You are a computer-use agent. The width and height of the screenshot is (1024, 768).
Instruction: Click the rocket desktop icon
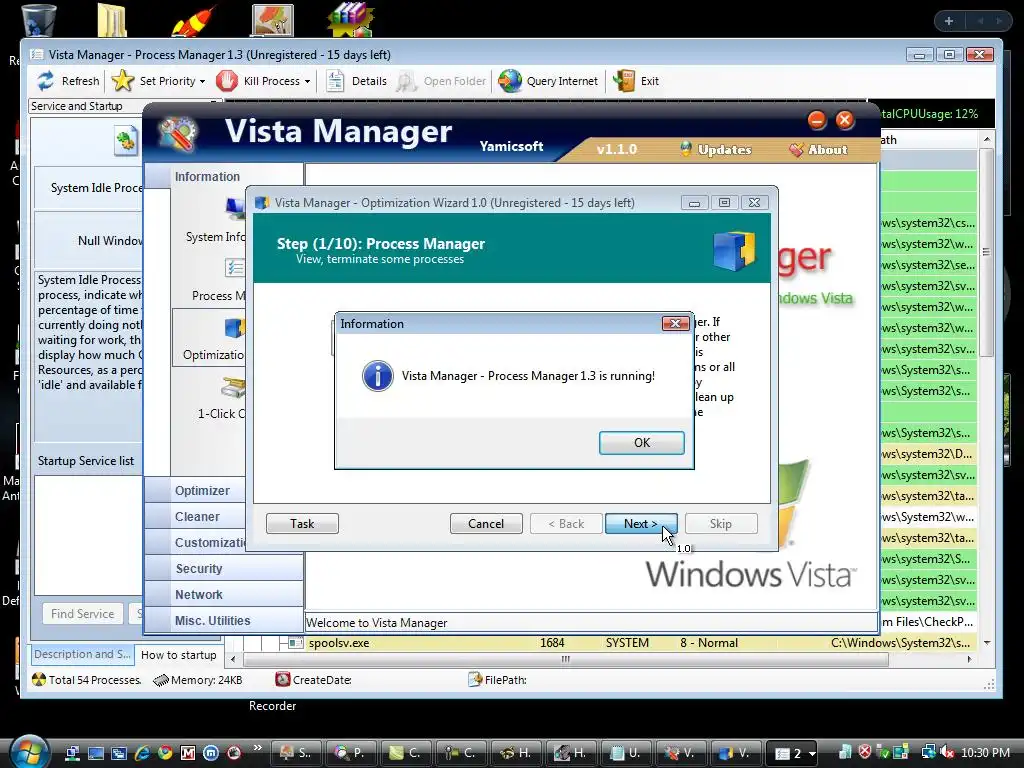[x=193, y=21]
